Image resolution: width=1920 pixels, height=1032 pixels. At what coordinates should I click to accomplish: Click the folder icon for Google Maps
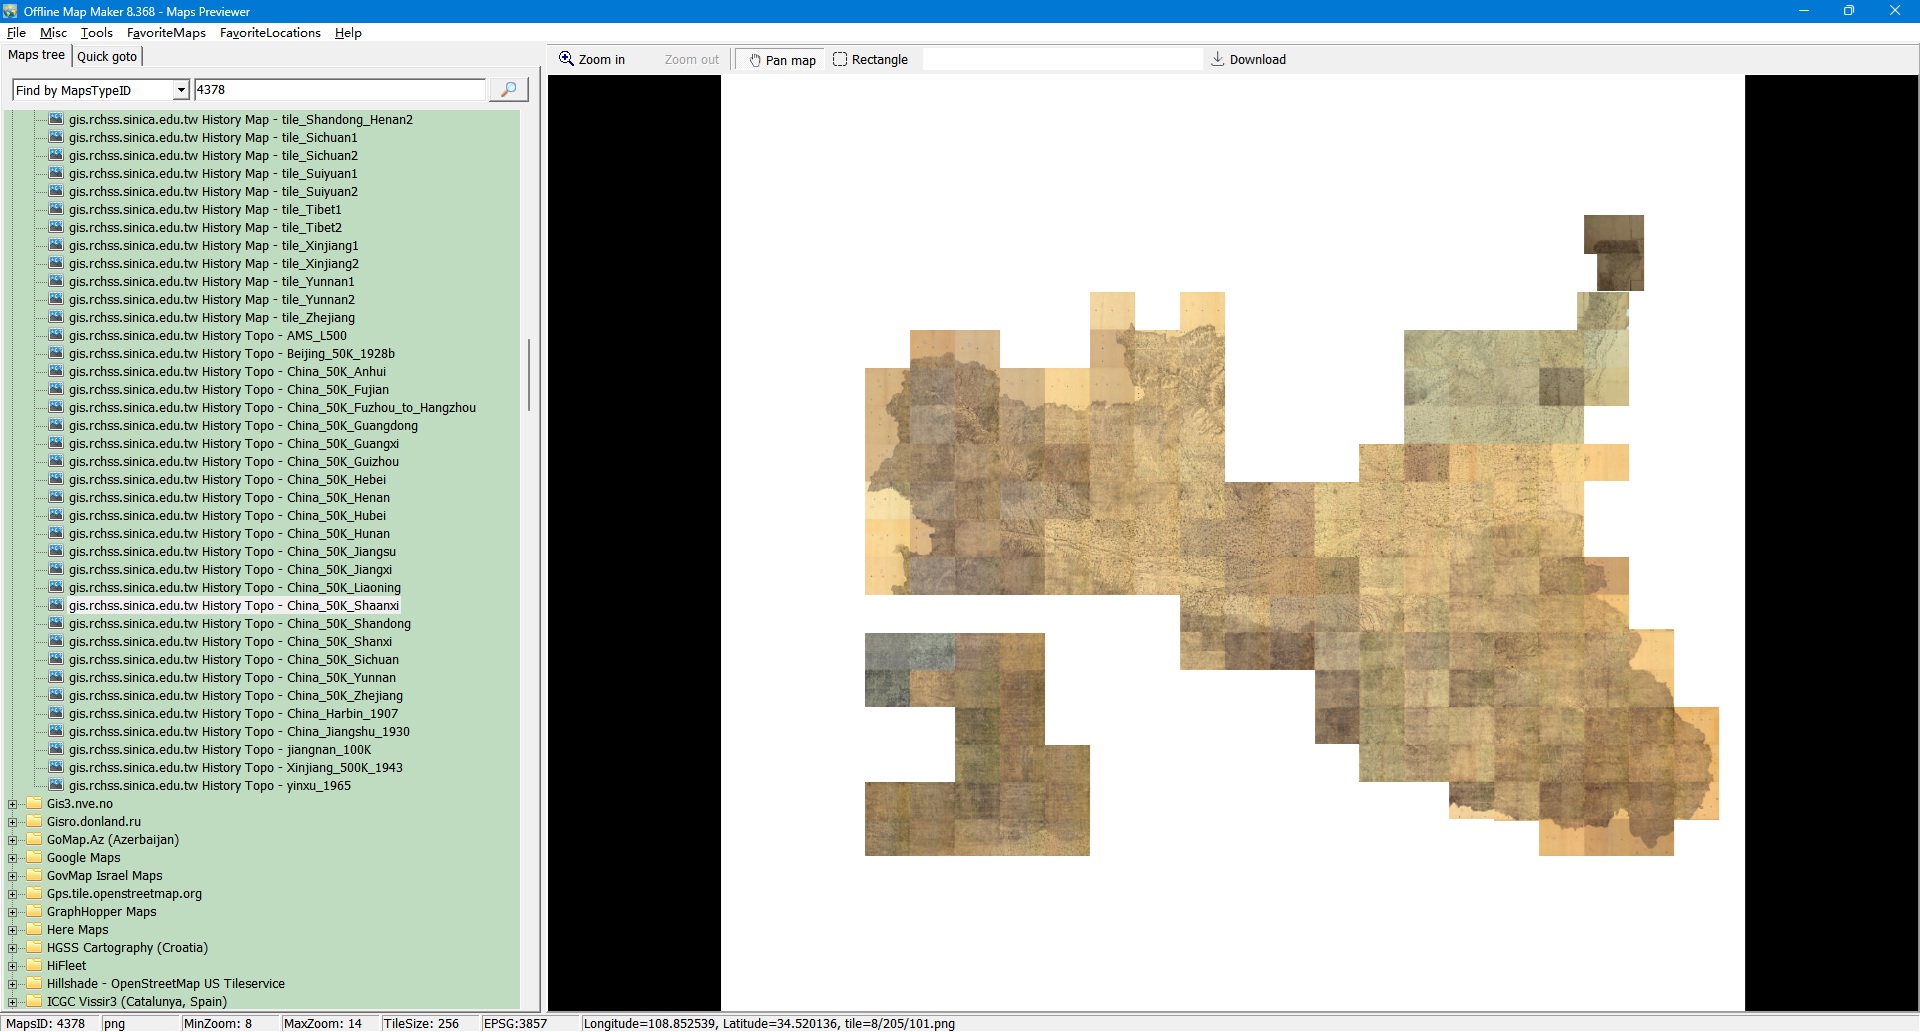(x=34, y=858)
